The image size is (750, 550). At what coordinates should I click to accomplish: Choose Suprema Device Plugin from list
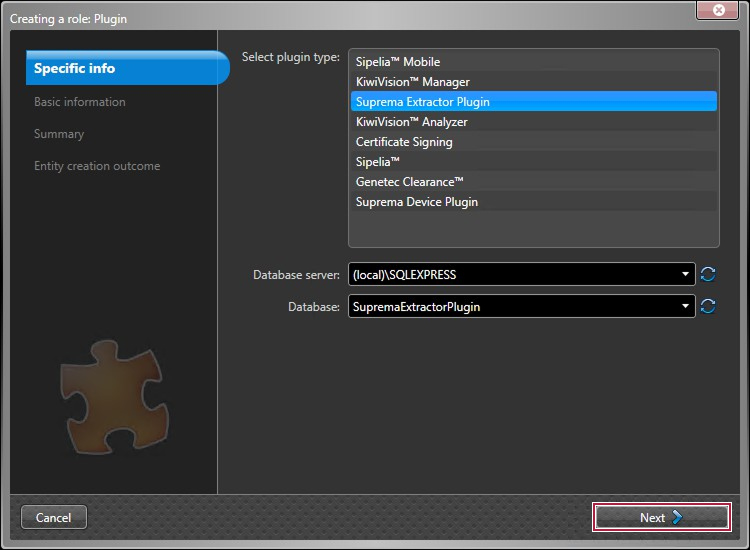click(x=416, y=202)
